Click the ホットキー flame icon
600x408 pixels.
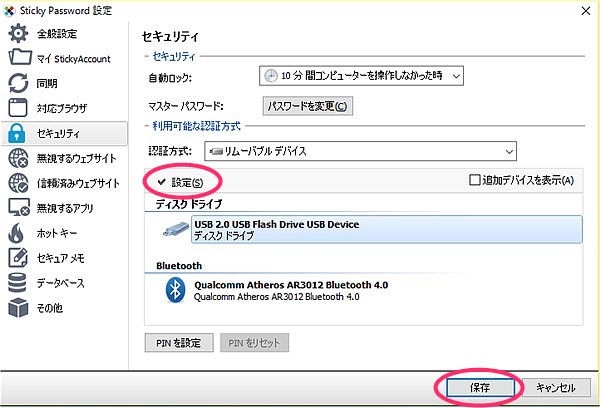tap(16, 233)
